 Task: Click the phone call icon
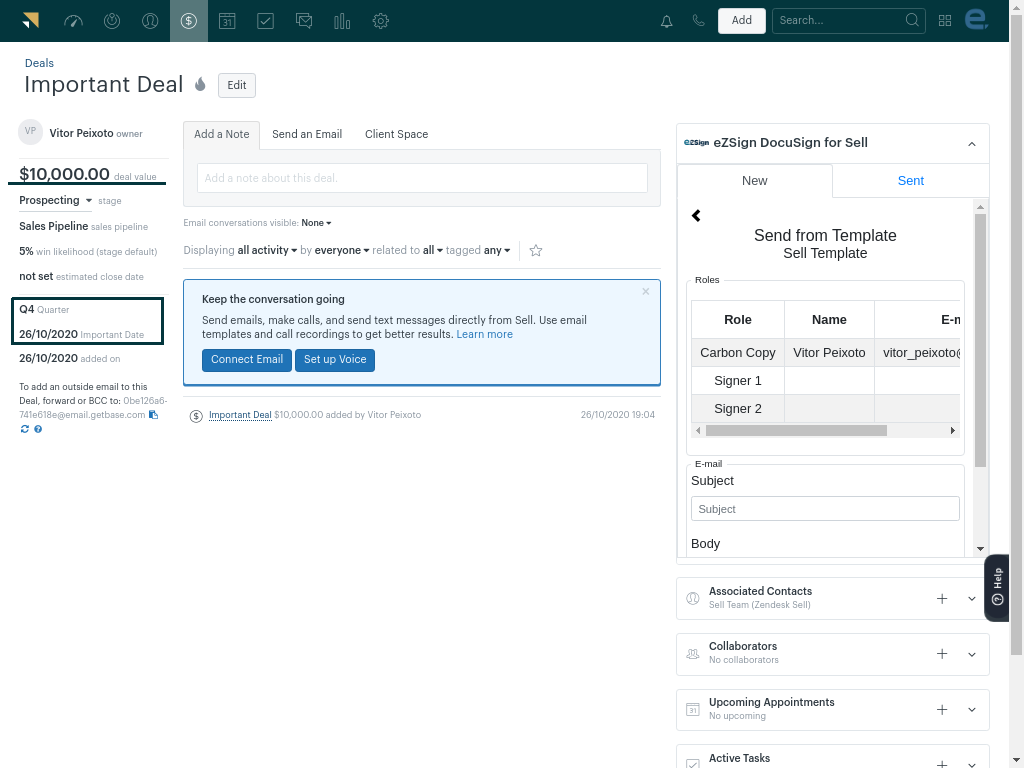click(x=698, y=20)
